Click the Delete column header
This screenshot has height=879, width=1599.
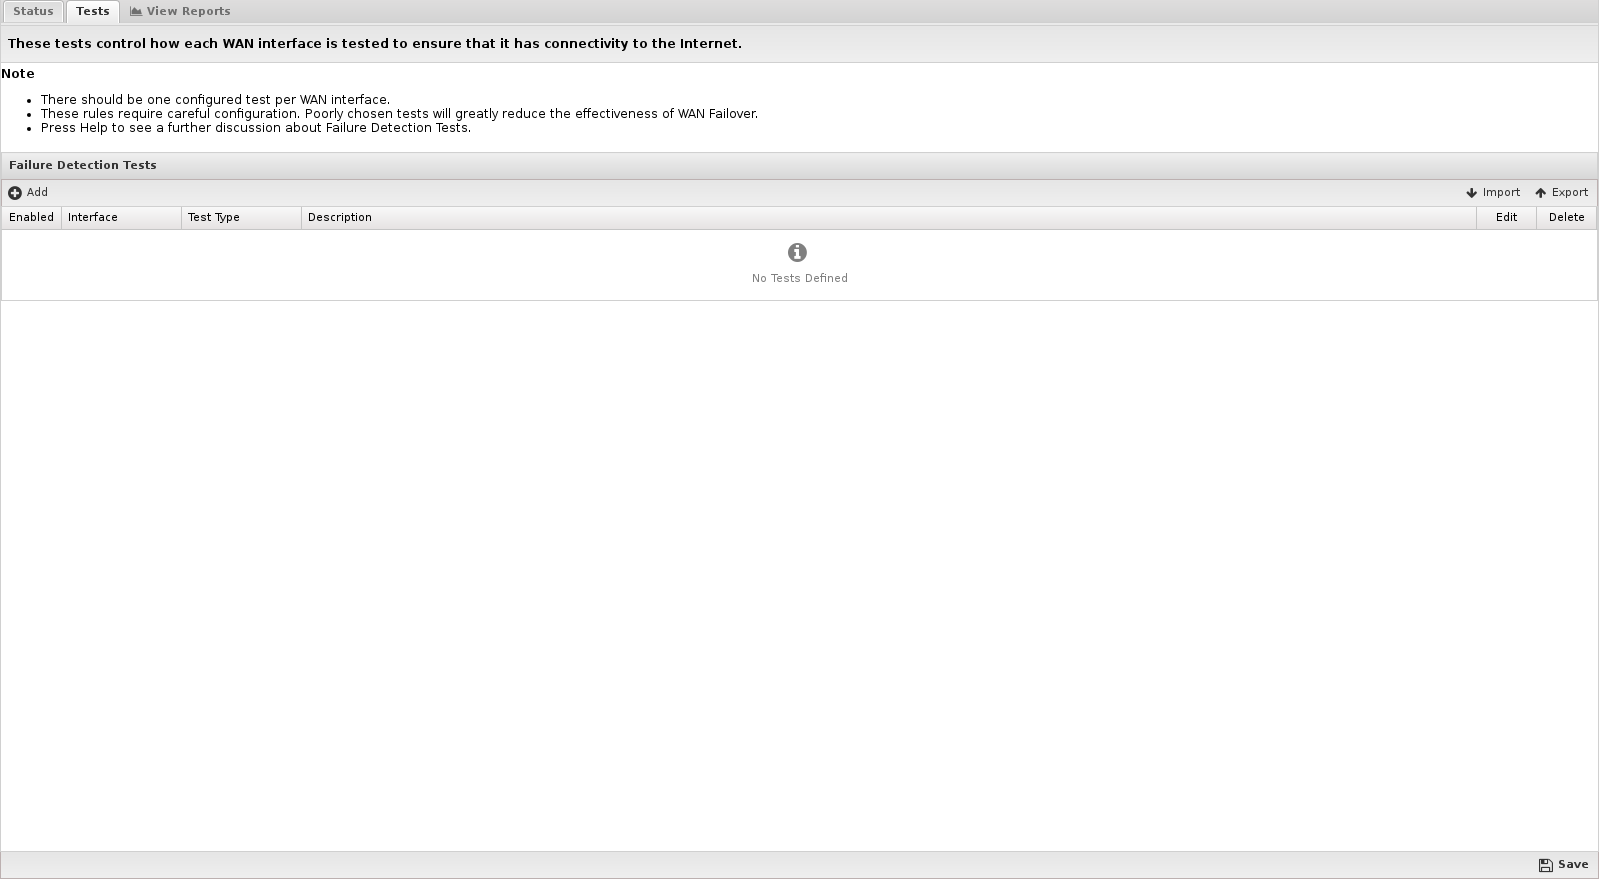pos(1566,217)
